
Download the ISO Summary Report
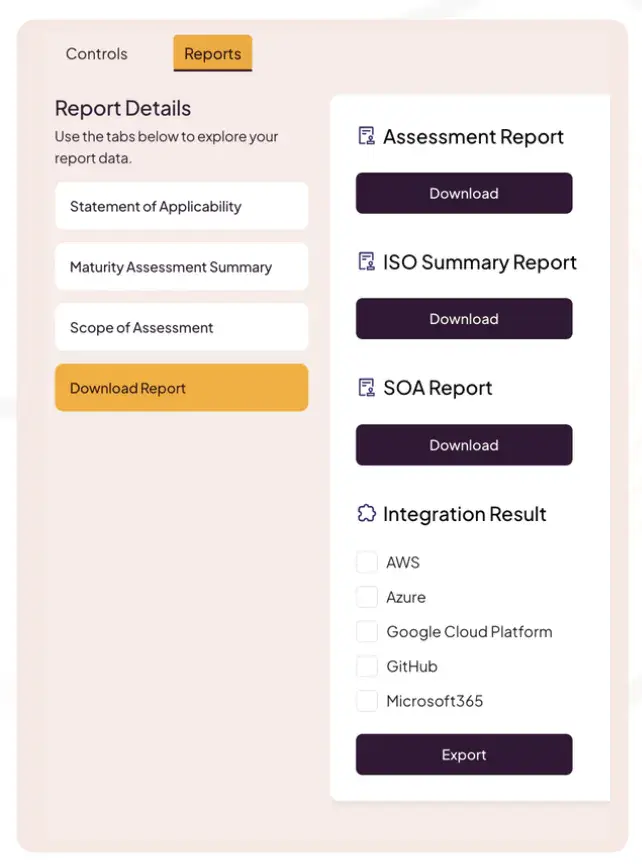[x=464, y=319]
